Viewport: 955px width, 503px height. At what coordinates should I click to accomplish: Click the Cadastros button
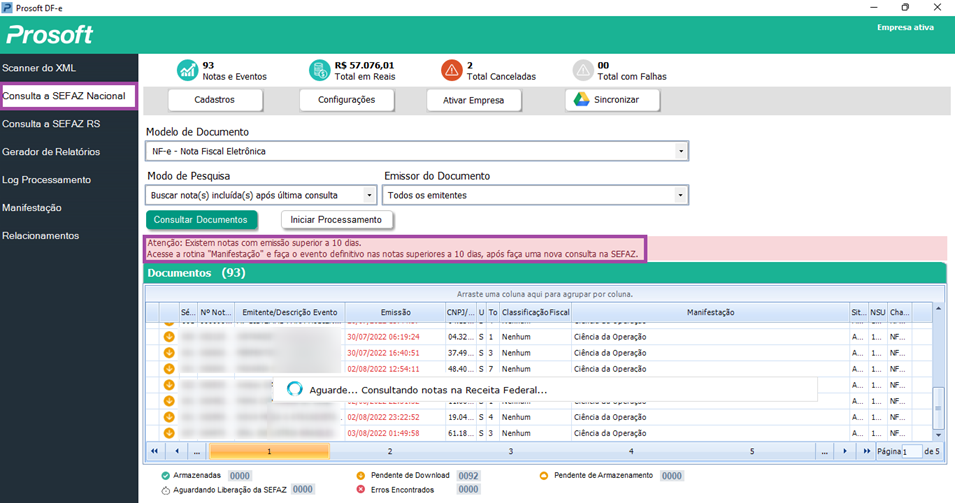215,100
